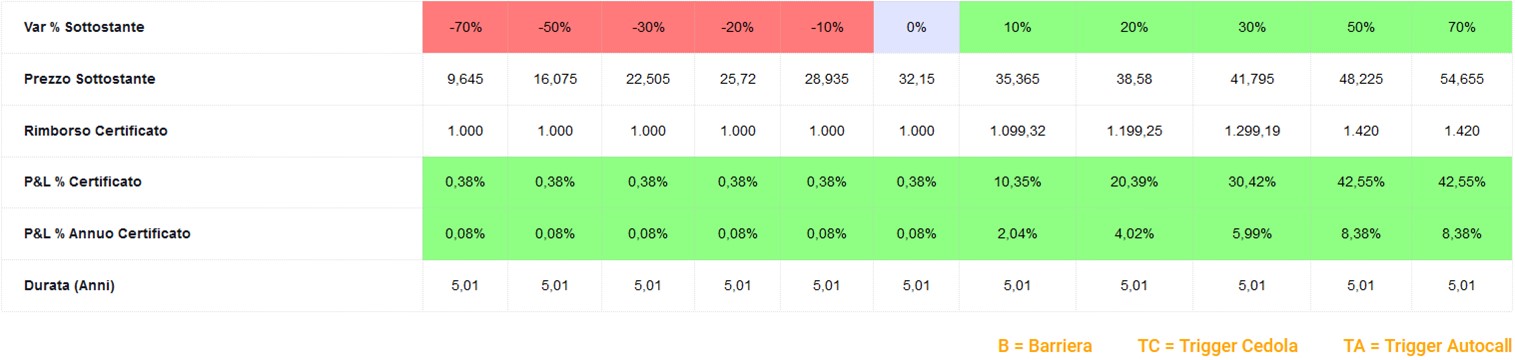Click the TC = Trigger Cedola legend
The width and height of the screenshot is (1515, 360).
[x=1218, y=346]
